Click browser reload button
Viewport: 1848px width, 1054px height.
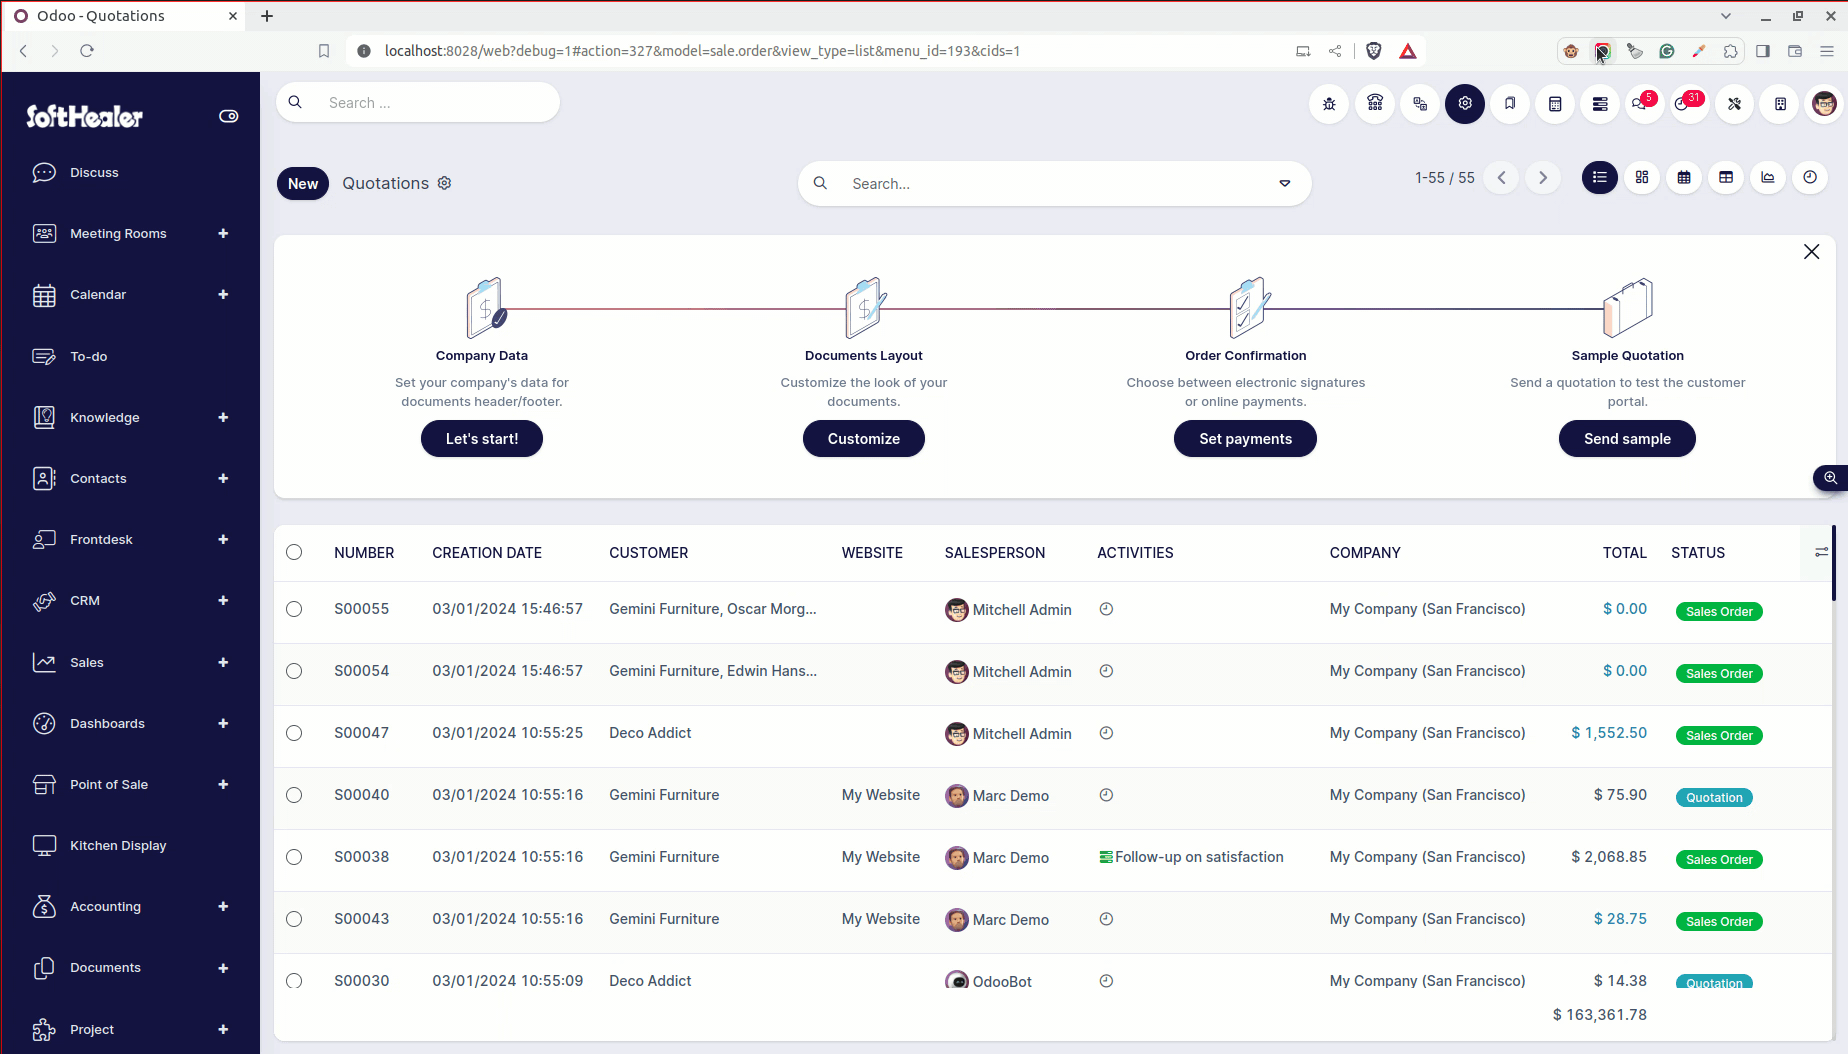(x=87, y=51)
